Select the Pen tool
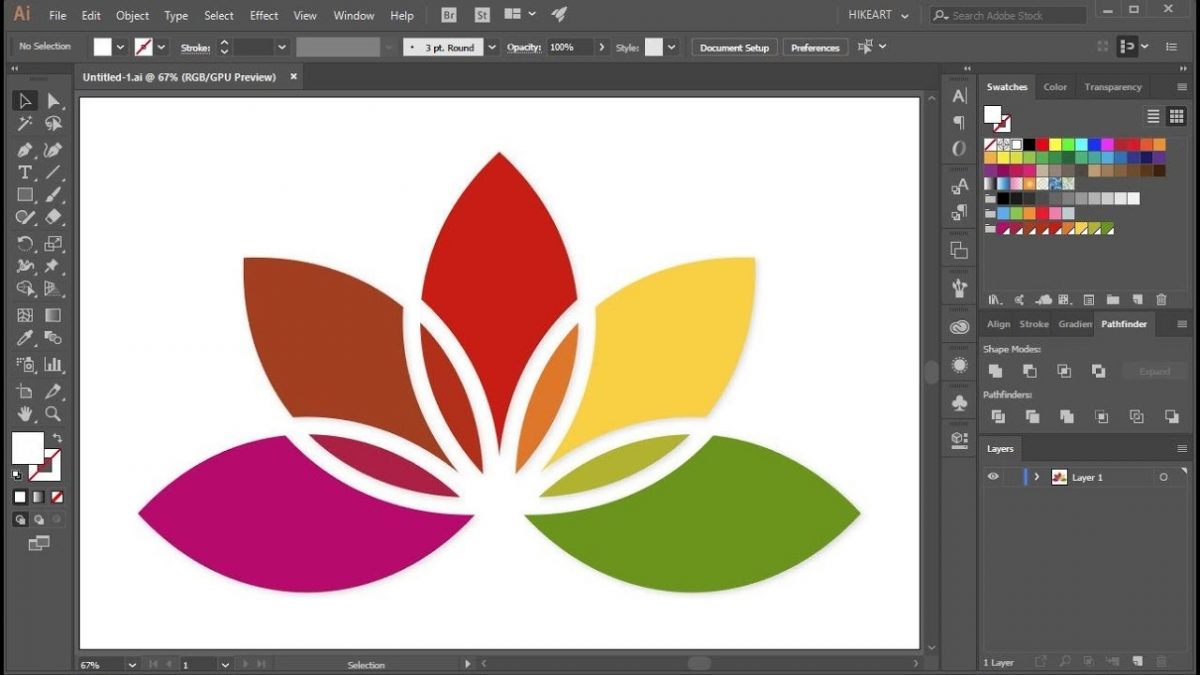This screenshot has height=675, width=1200. (25, 149)
